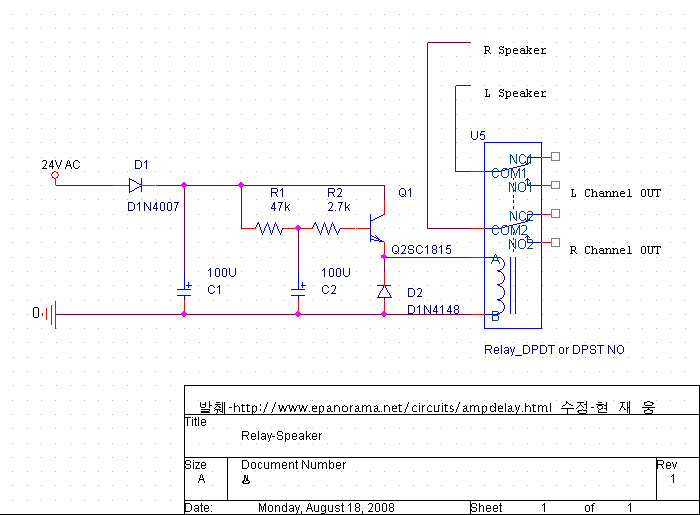
Task: Click the D1N4148 diode part name
Action: coord(433,309)
